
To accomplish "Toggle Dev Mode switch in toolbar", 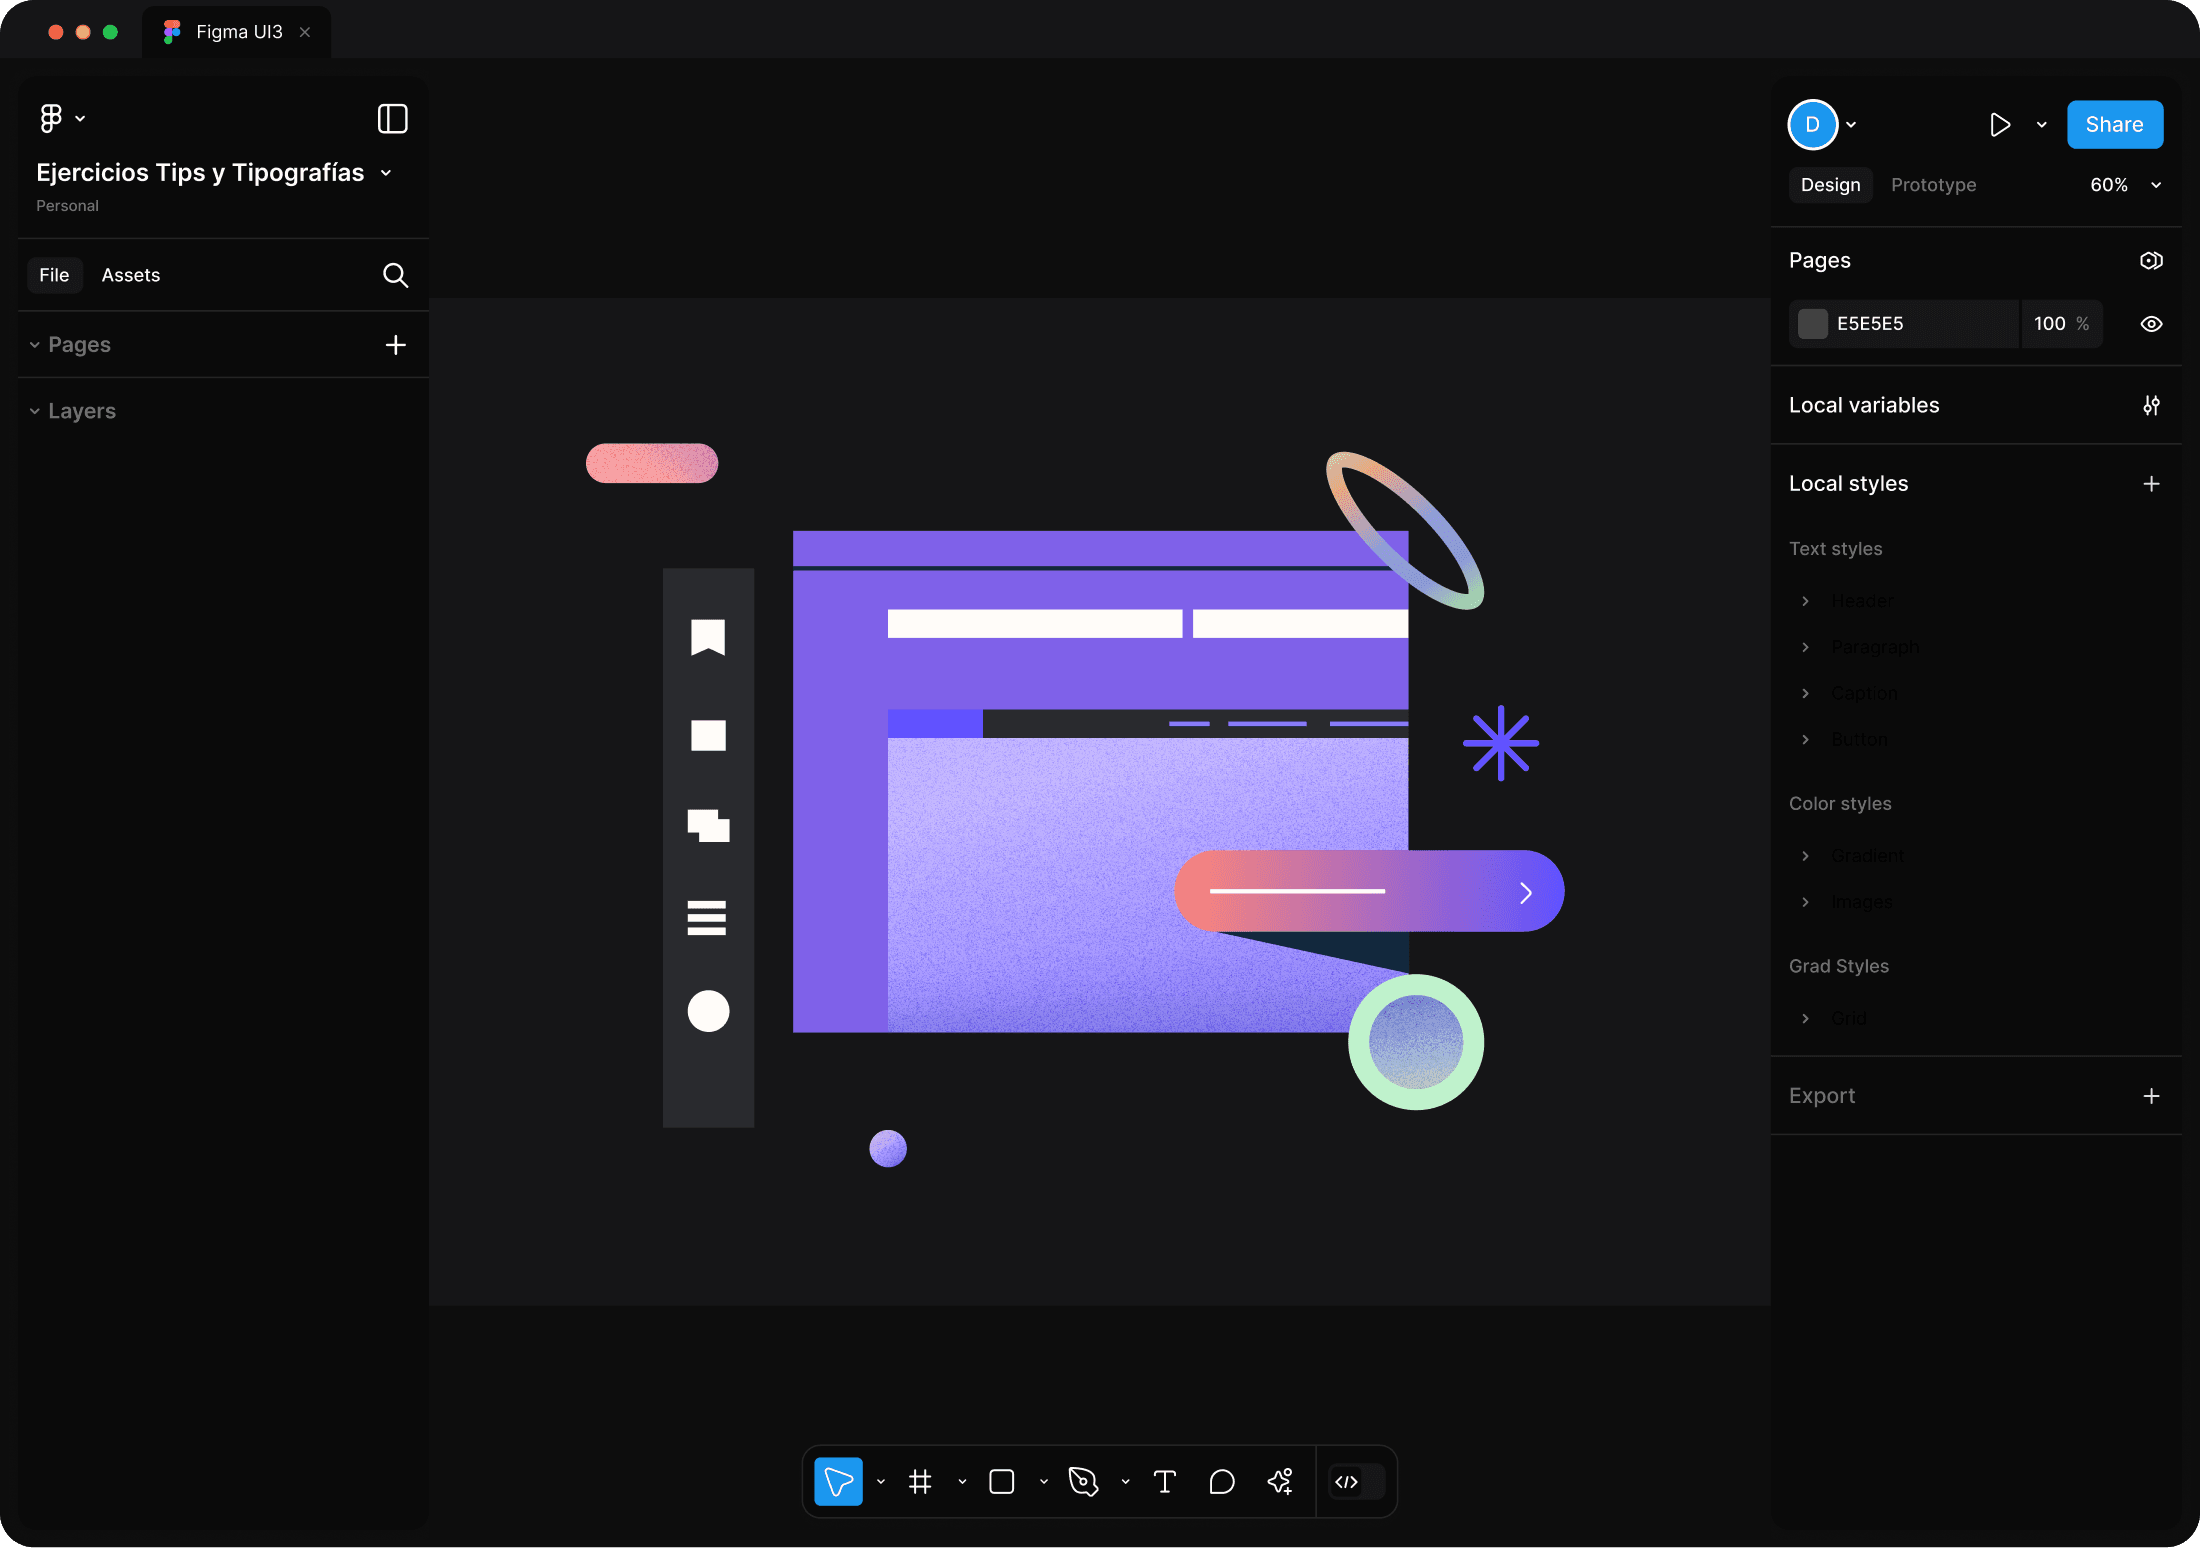I will coord(1357,1481).
